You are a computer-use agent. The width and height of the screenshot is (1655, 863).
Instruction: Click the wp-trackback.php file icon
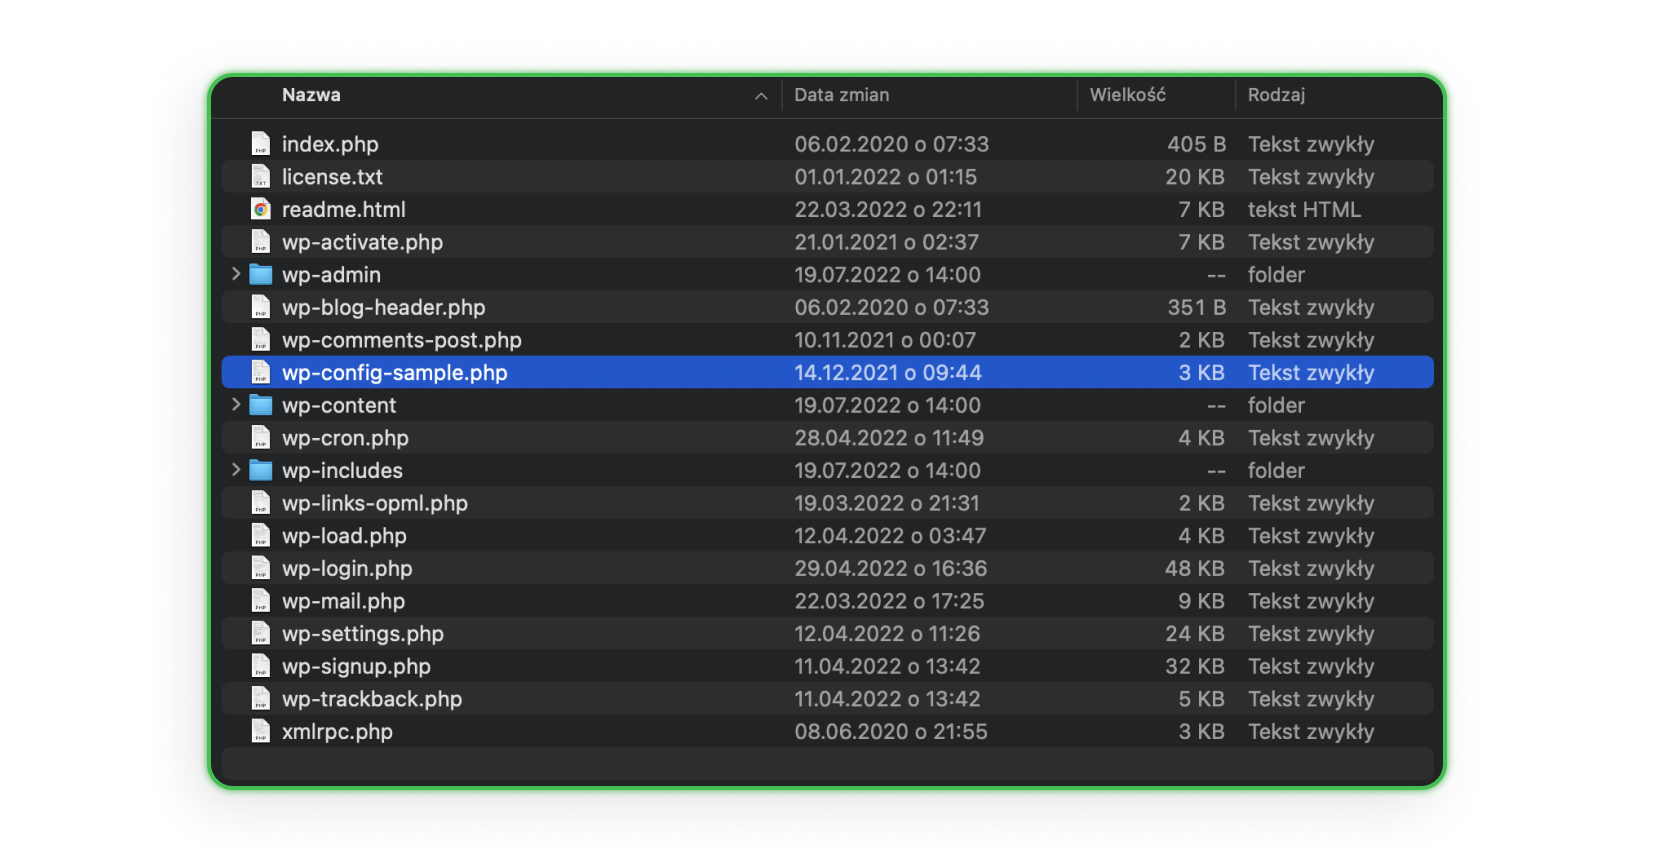click(x=261, y=699)
